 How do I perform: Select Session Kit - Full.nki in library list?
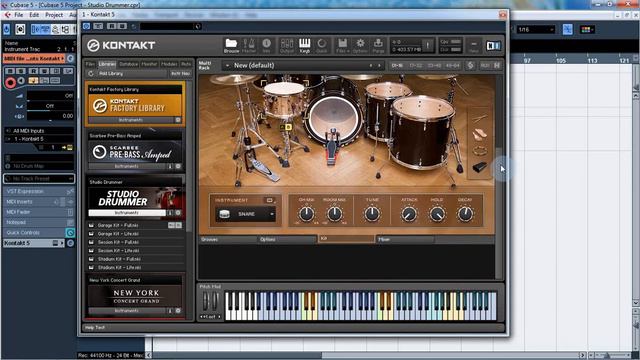click(x=118, y=242)
